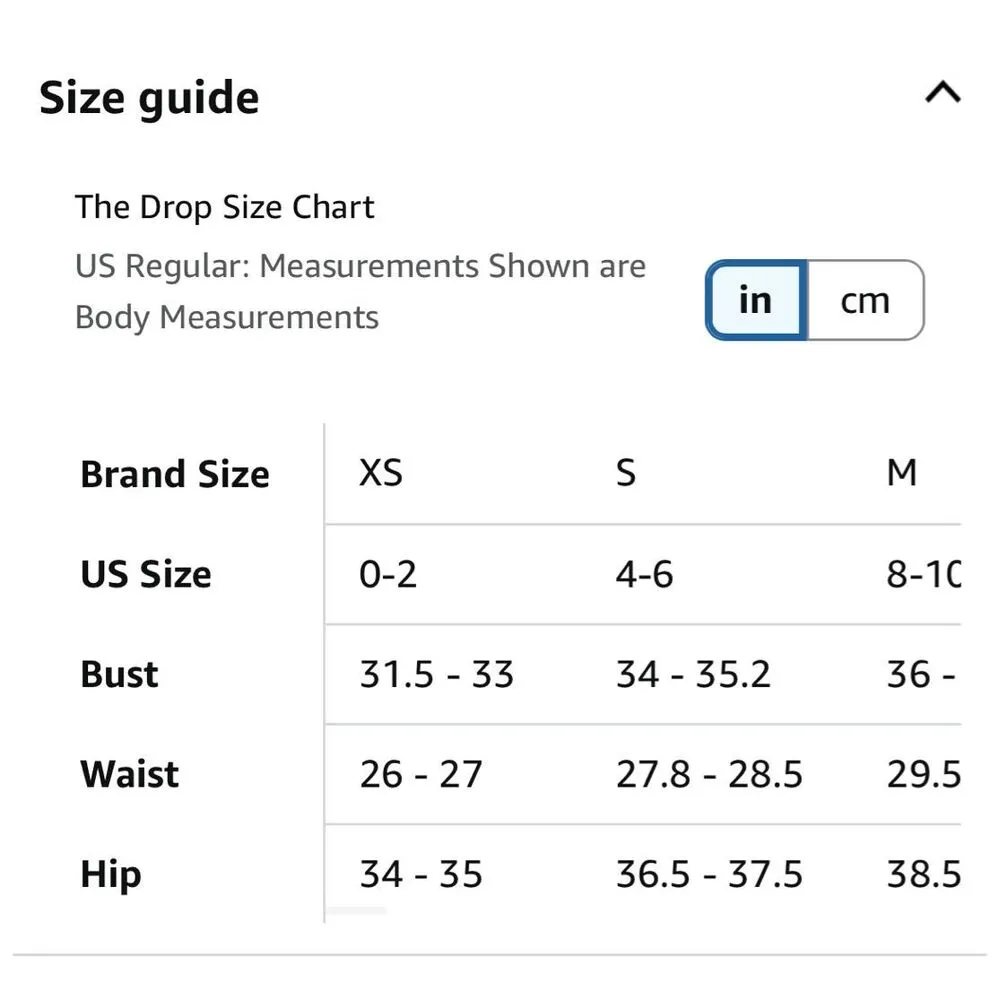Viewport: 1000px width, 1000px height.
Task: Select the Waist row label
Action: (129, 773)
